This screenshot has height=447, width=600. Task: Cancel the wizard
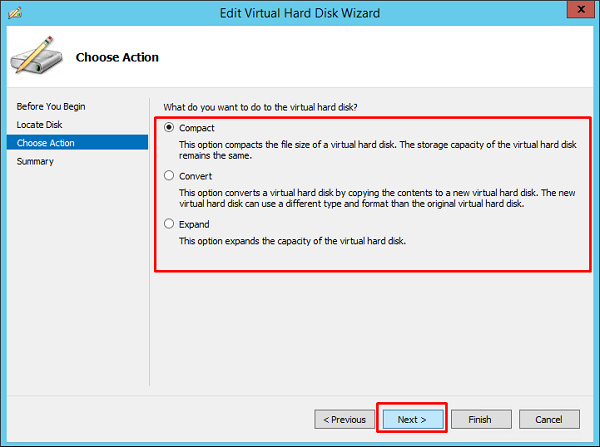click(549, 419)
